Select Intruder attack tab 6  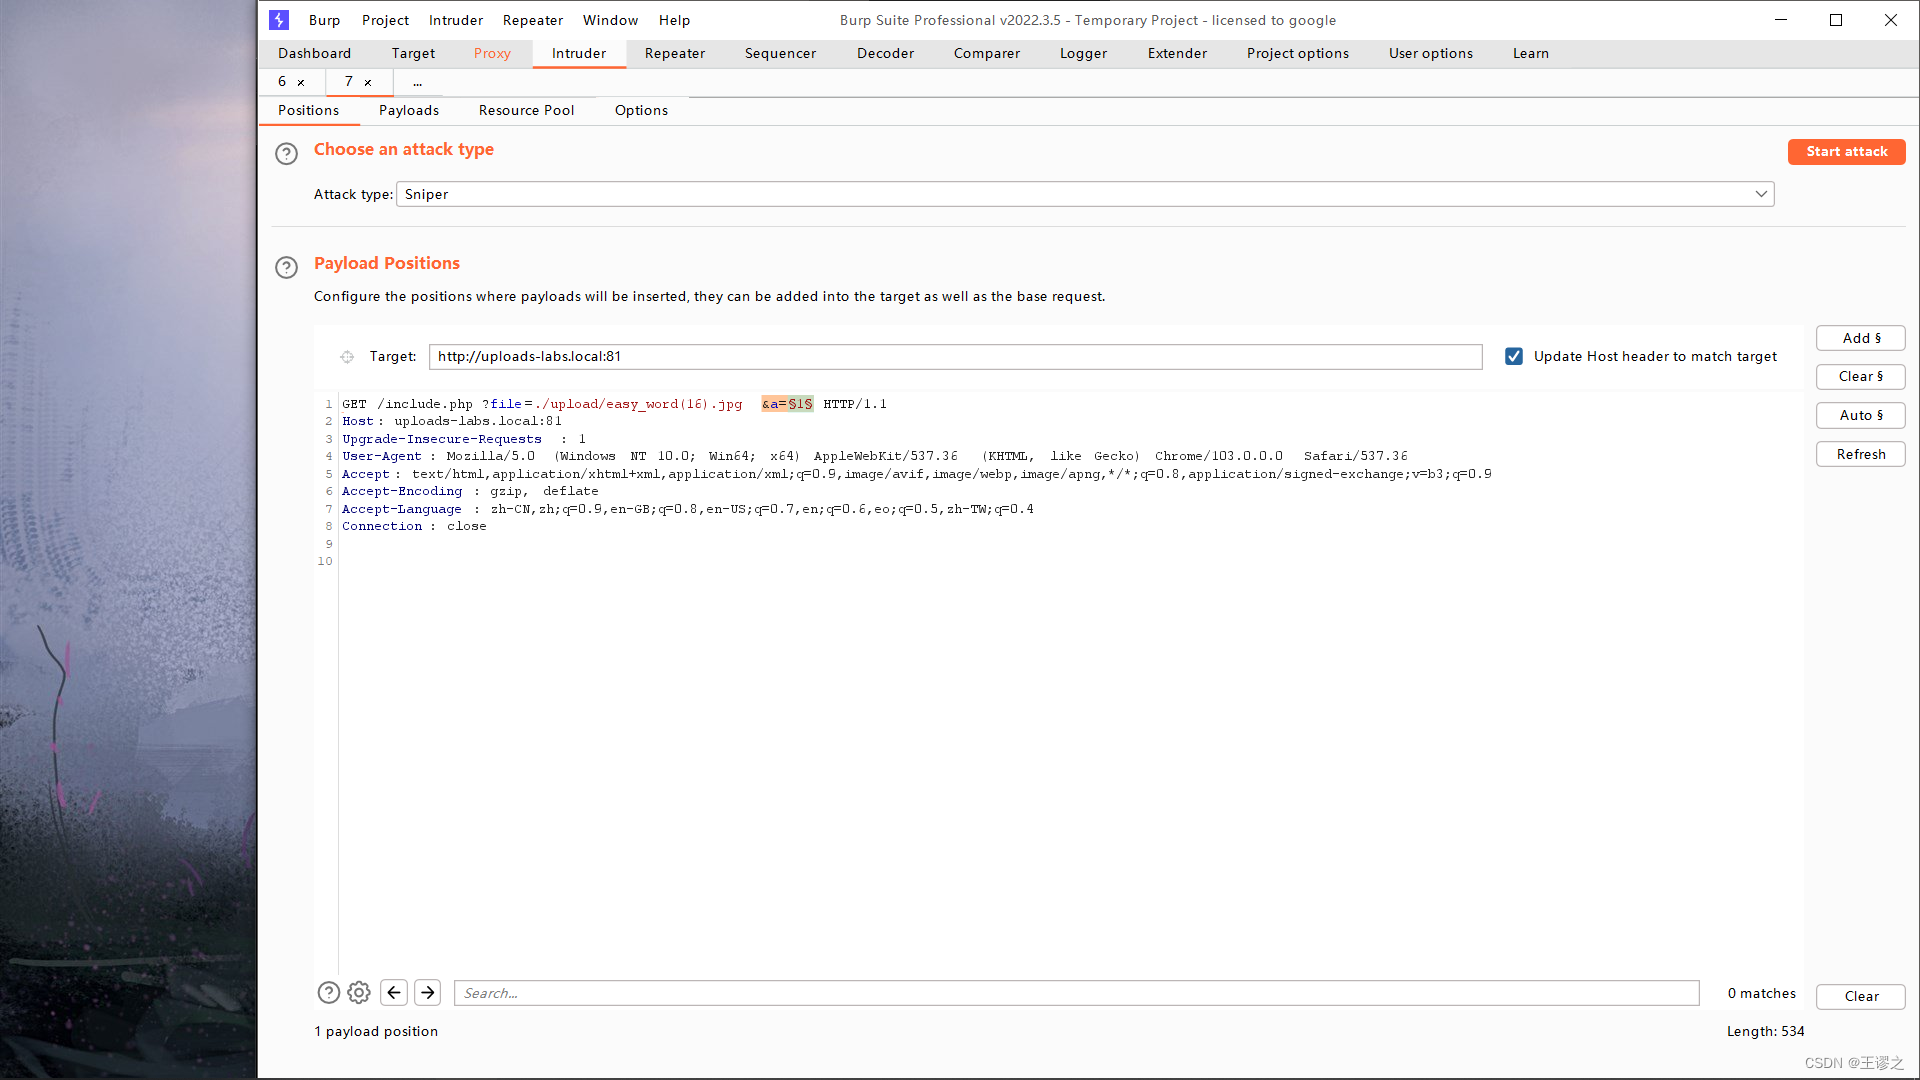(x=282, y=81)
